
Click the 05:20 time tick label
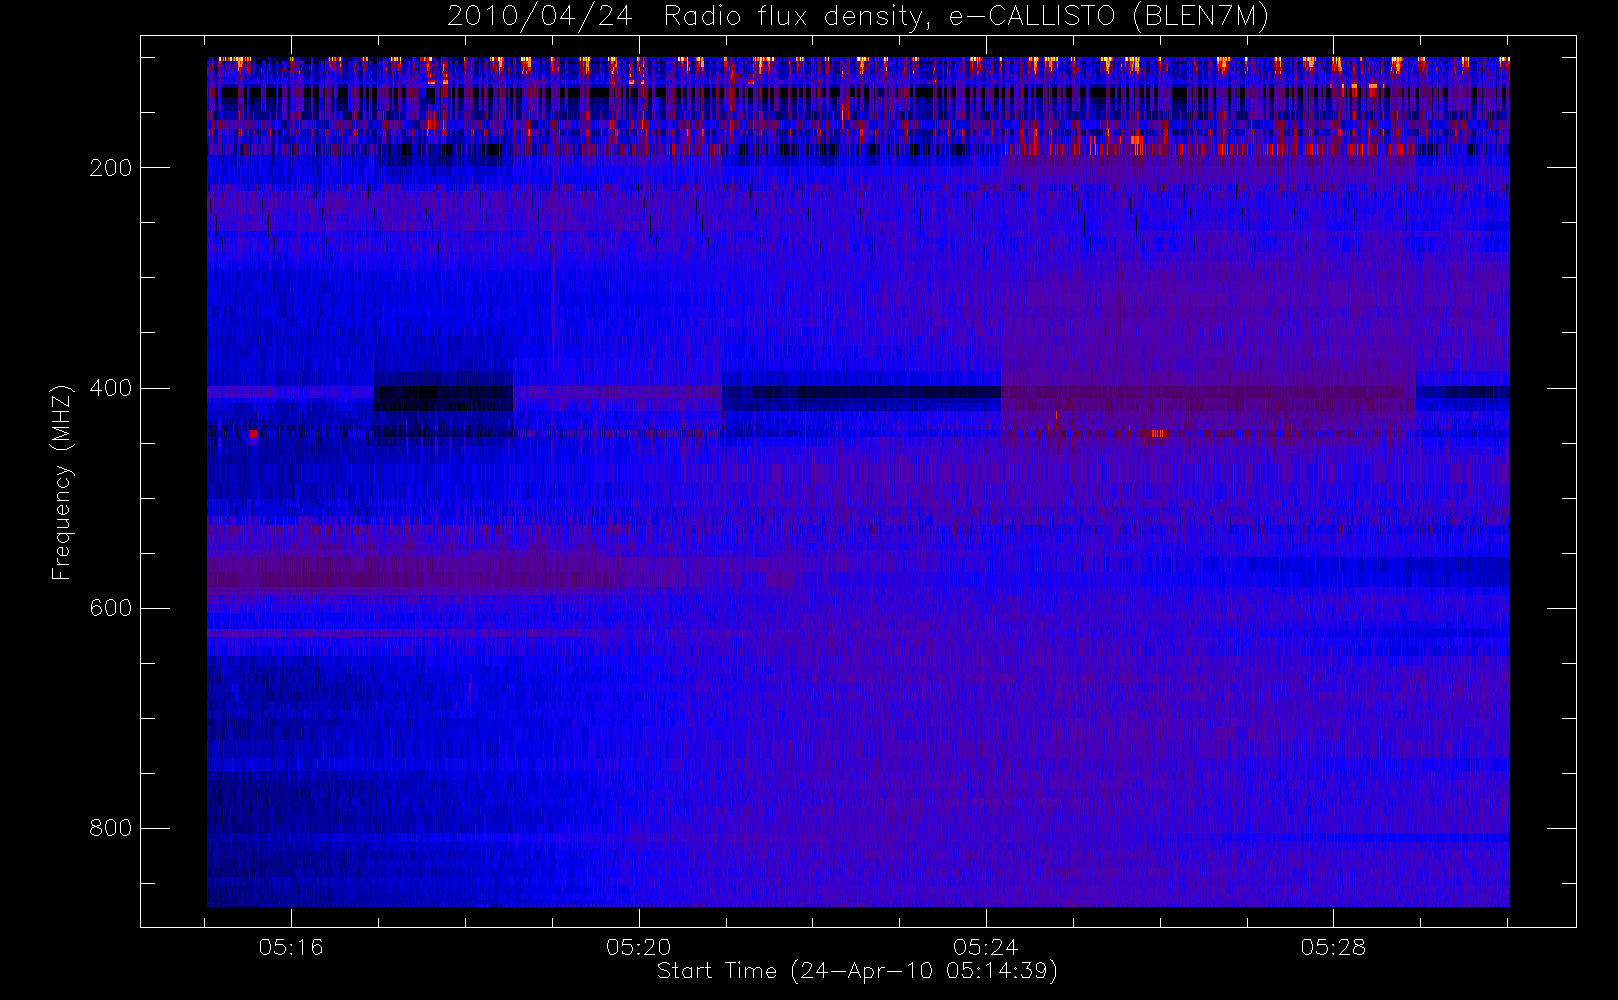click(x=638, y=947)
